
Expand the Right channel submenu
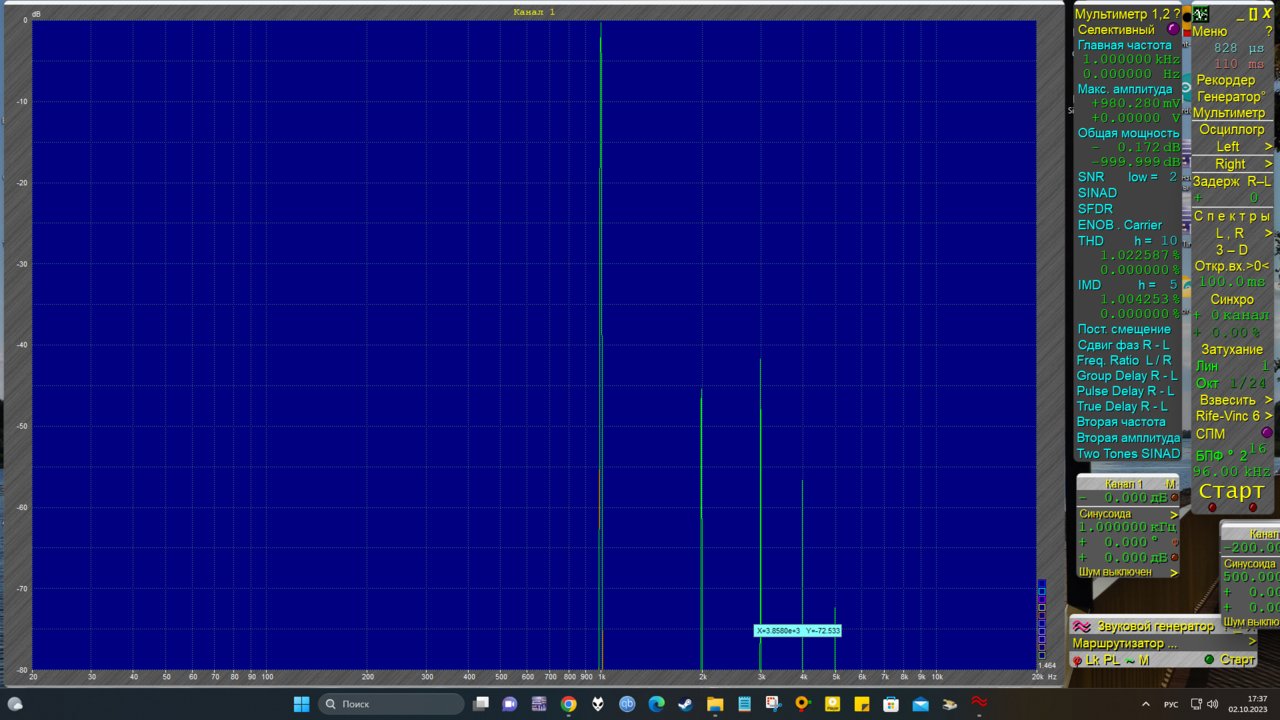[x=1268, y=164]
